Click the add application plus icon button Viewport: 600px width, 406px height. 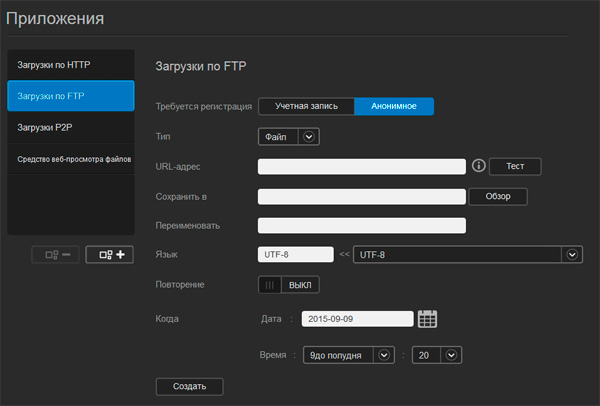pyautogui.click(x=109, y=255)
